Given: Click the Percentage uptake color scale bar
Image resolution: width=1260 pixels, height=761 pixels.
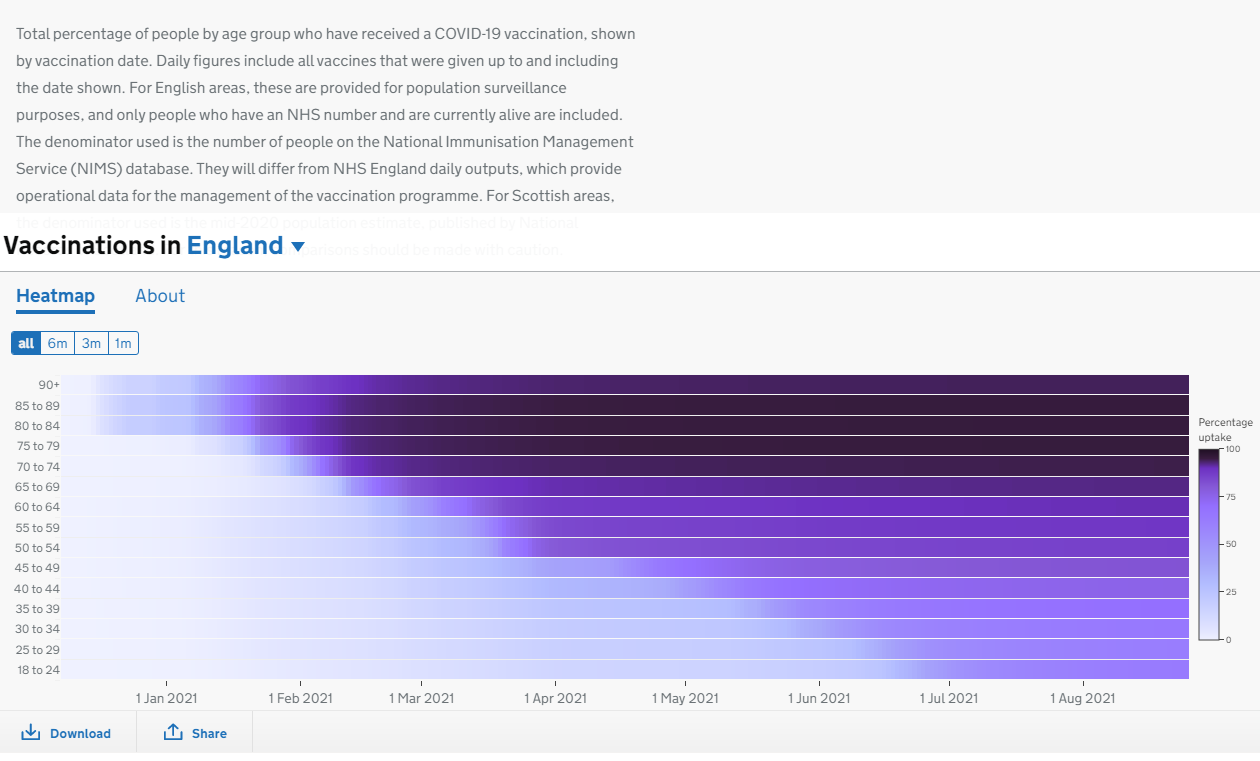Looking at the screenshot, I should tap(1208, 544).
